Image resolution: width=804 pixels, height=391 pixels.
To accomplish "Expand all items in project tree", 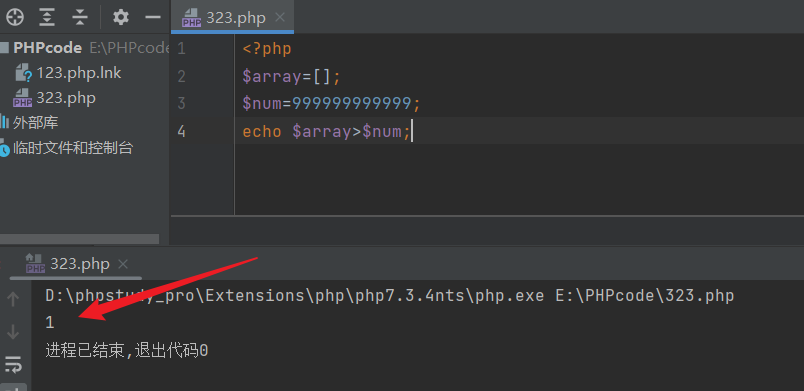I will coord(47,17).
